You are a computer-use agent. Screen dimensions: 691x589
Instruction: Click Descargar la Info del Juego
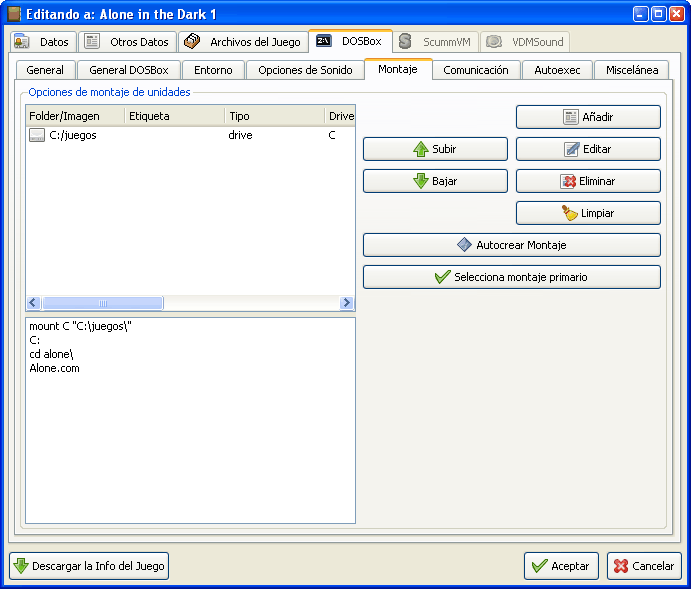click(x=89, y=566)
